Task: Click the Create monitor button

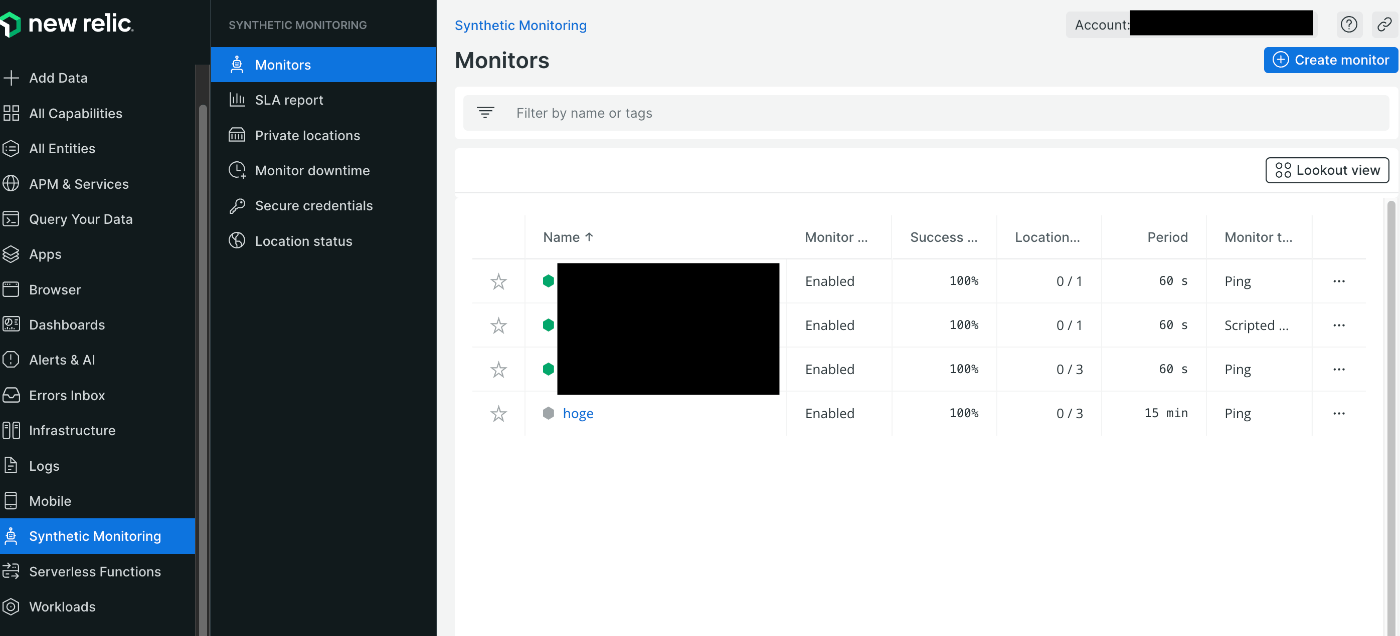Action: (x=1330, y=60)
